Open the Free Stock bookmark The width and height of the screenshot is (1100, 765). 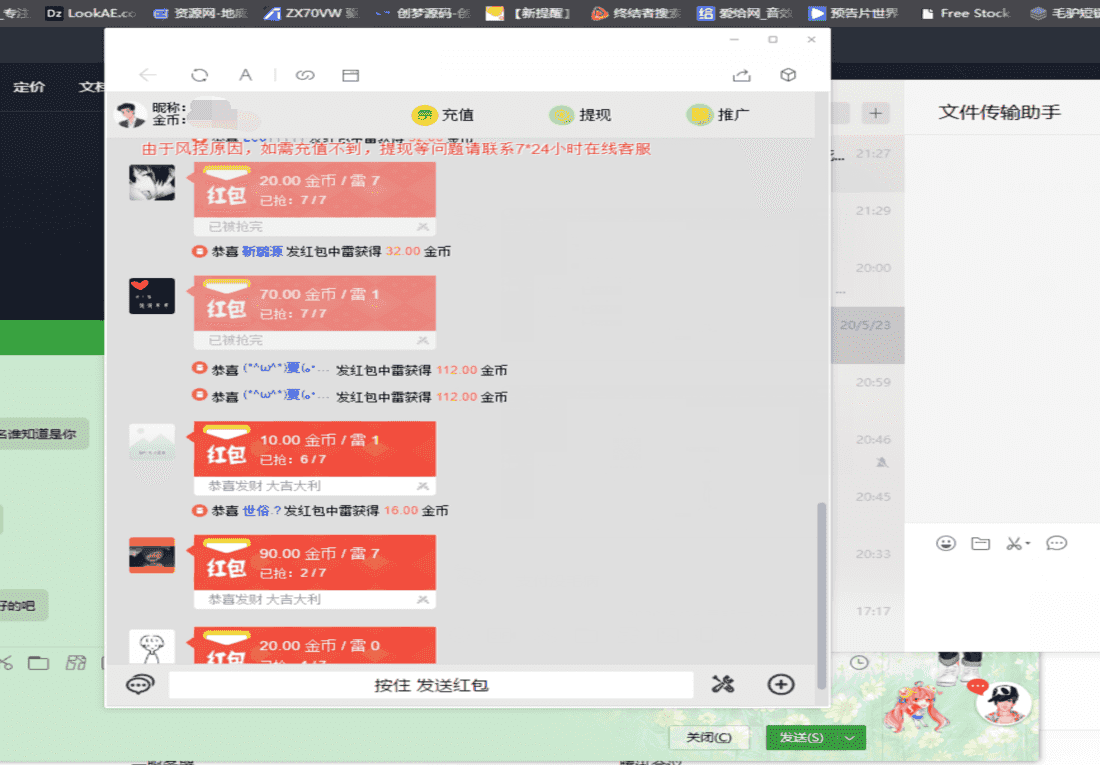pos(966,13)
